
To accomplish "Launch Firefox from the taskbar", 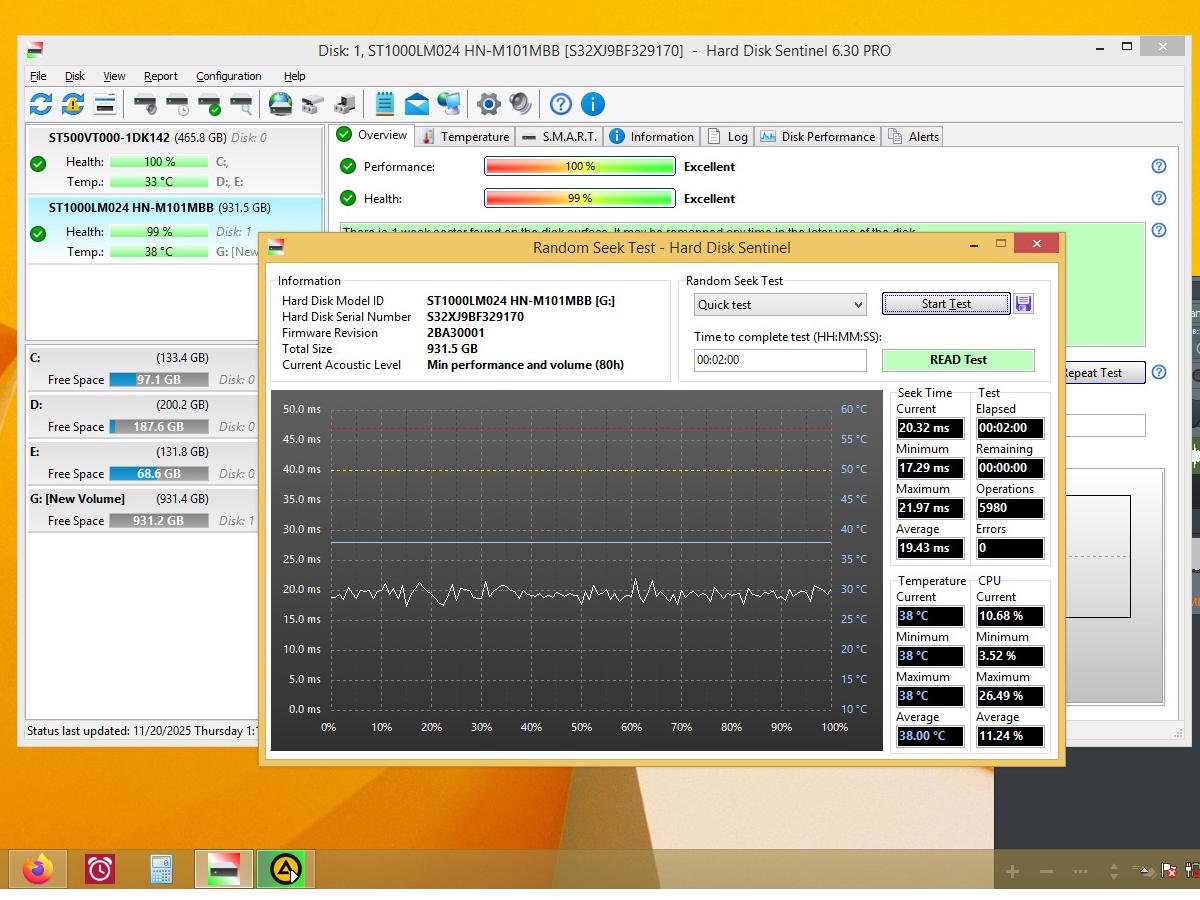I will [x=38, y=869].
